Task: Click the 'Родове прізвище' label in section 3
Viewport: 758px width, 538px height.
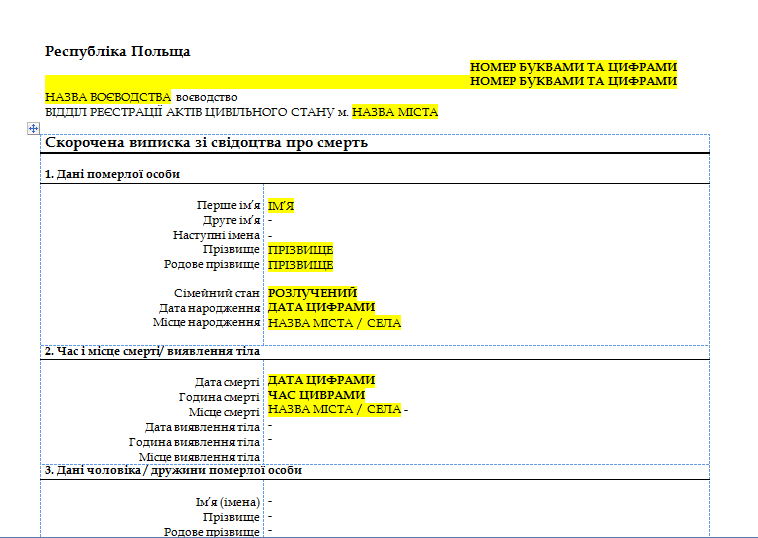Action: click(212, 532)
